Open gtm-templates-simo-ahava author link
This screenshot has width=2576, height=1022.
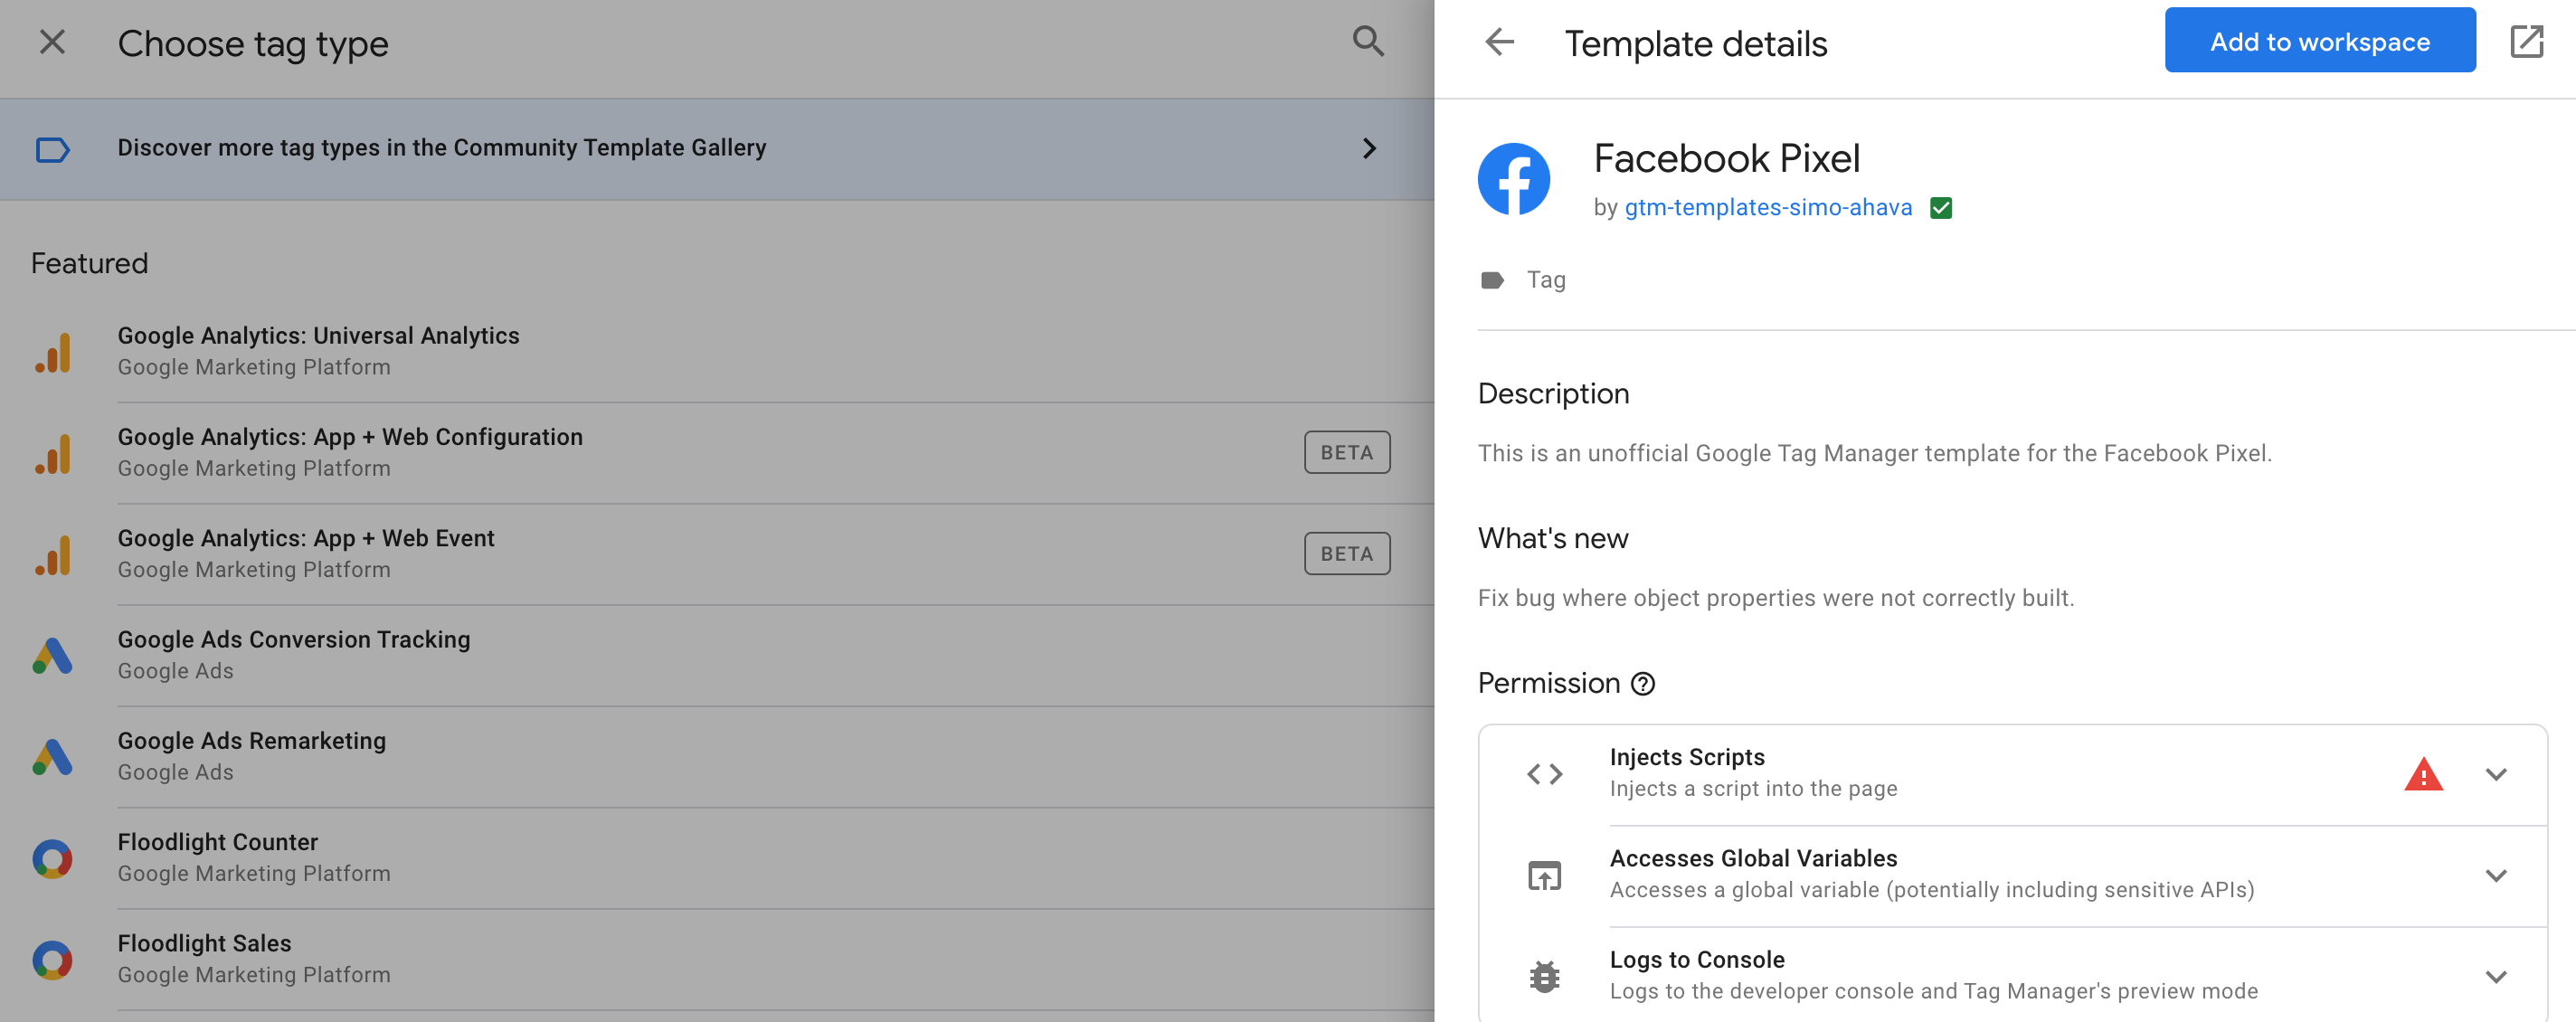point(1767,208)
